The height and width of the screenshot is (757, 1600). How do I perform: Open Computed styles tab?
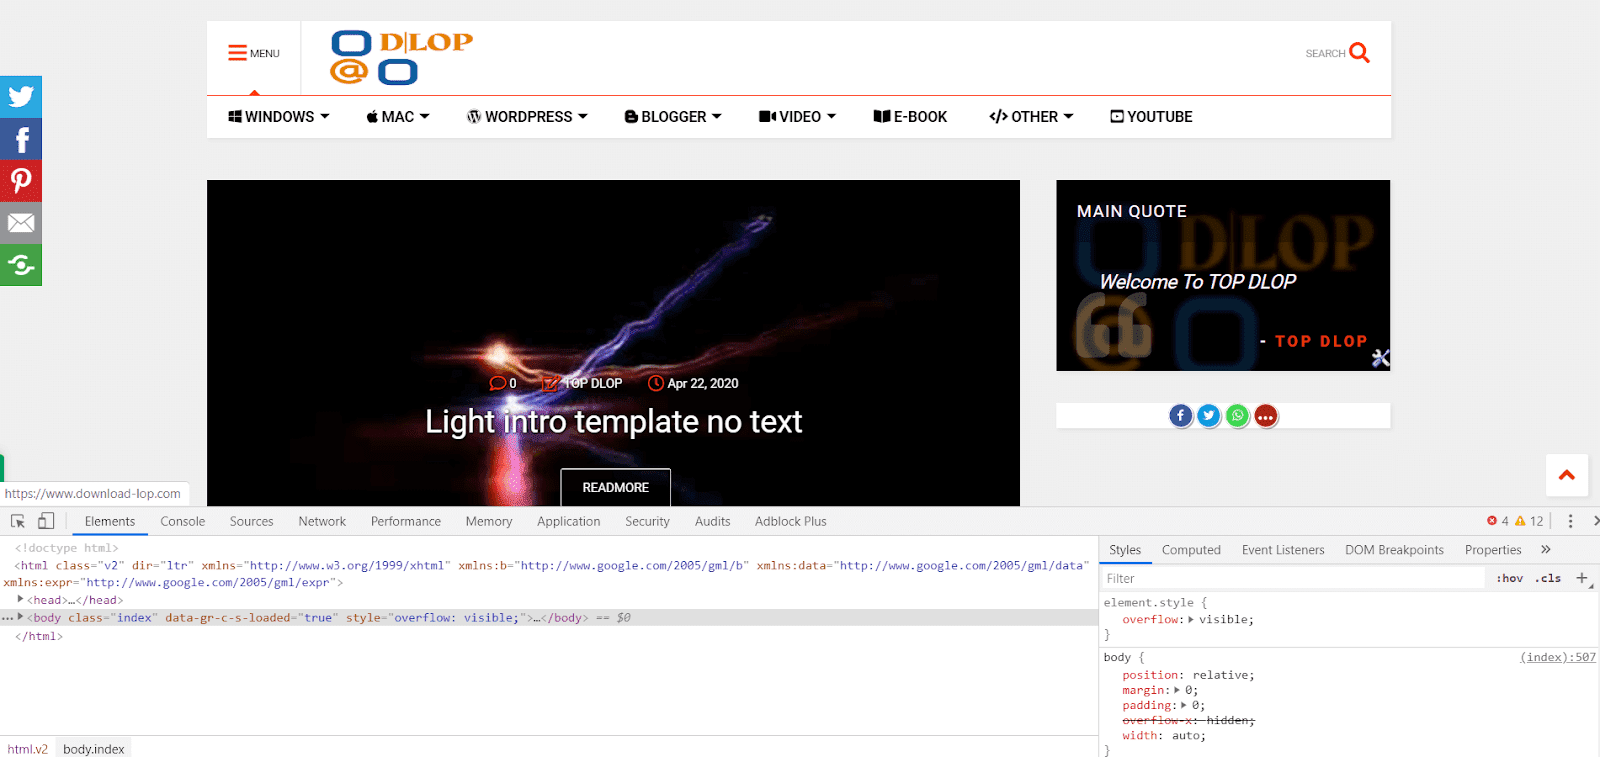(1191, 550)
